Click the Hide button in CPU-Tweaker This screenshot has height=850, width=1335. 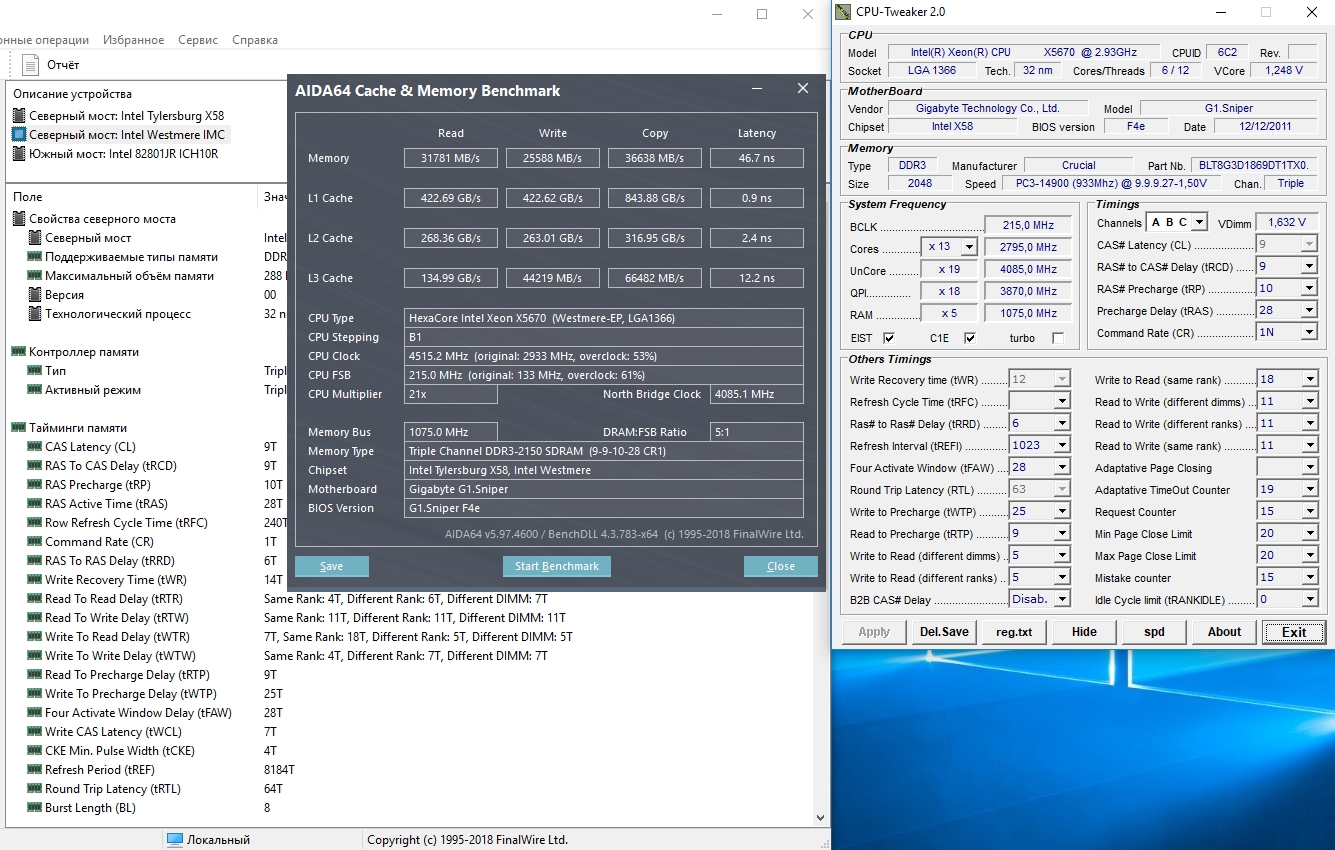pos(1084,632)
